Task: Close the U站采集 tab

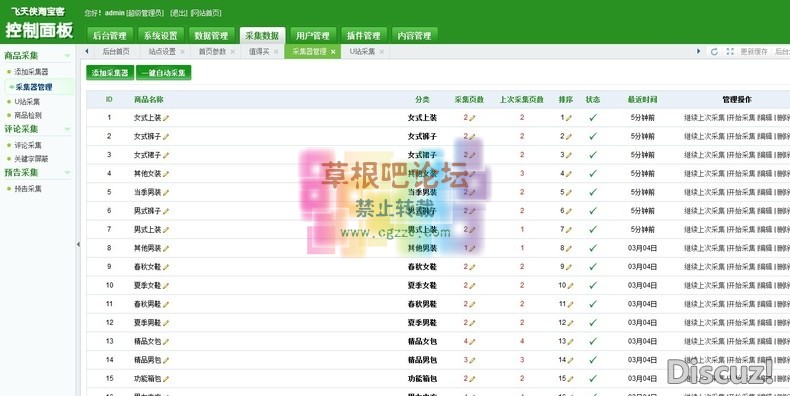Action: click(381, 52)
